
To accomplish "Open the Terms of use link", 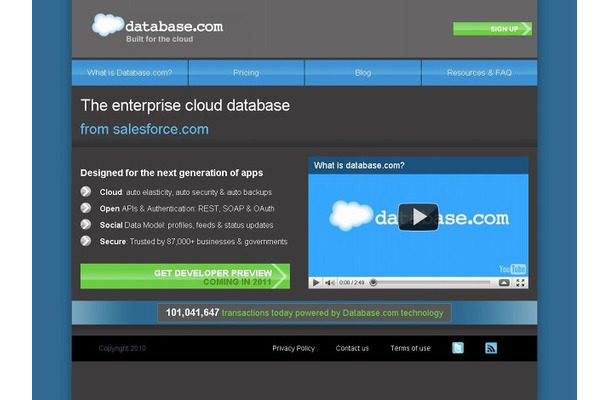I will coord(410,348).
